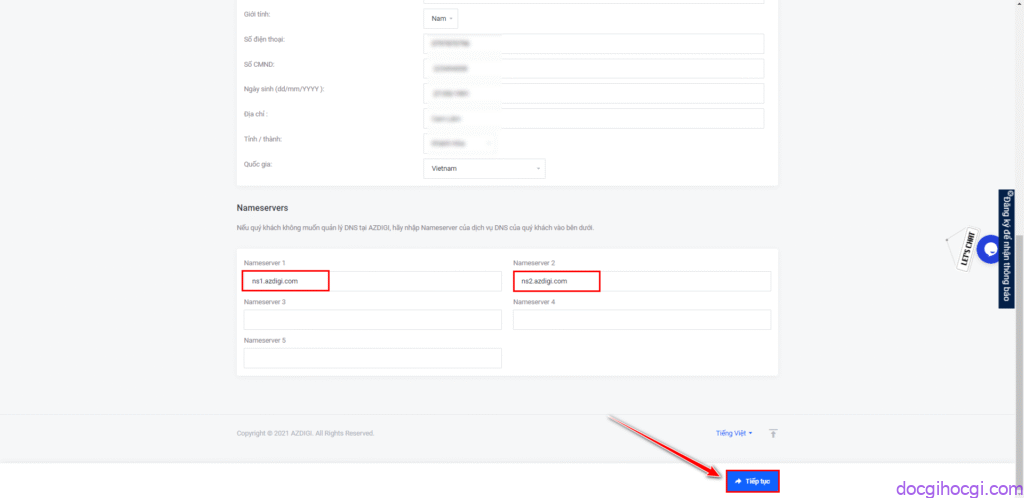Click the empty Nameserver 4 field
The height and width of the screenshot is (498, 1024).
tap(642, 320)
